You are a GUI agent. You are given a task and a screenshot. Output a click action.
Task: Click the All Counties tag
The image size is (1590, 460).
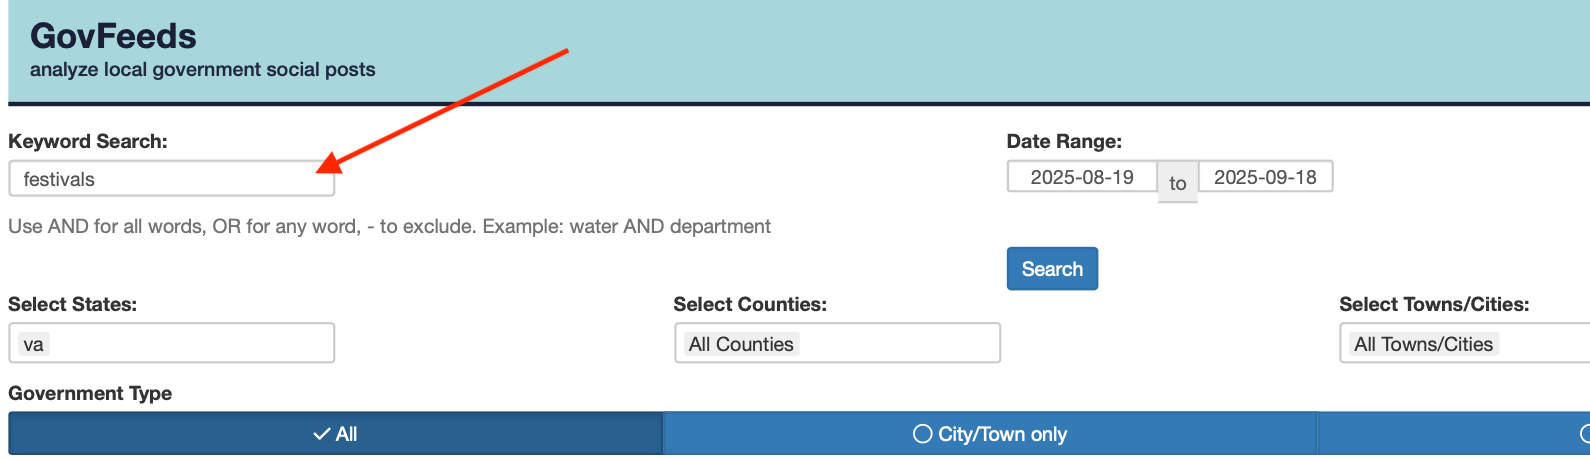pyautogui.click(x=741, y=344)
